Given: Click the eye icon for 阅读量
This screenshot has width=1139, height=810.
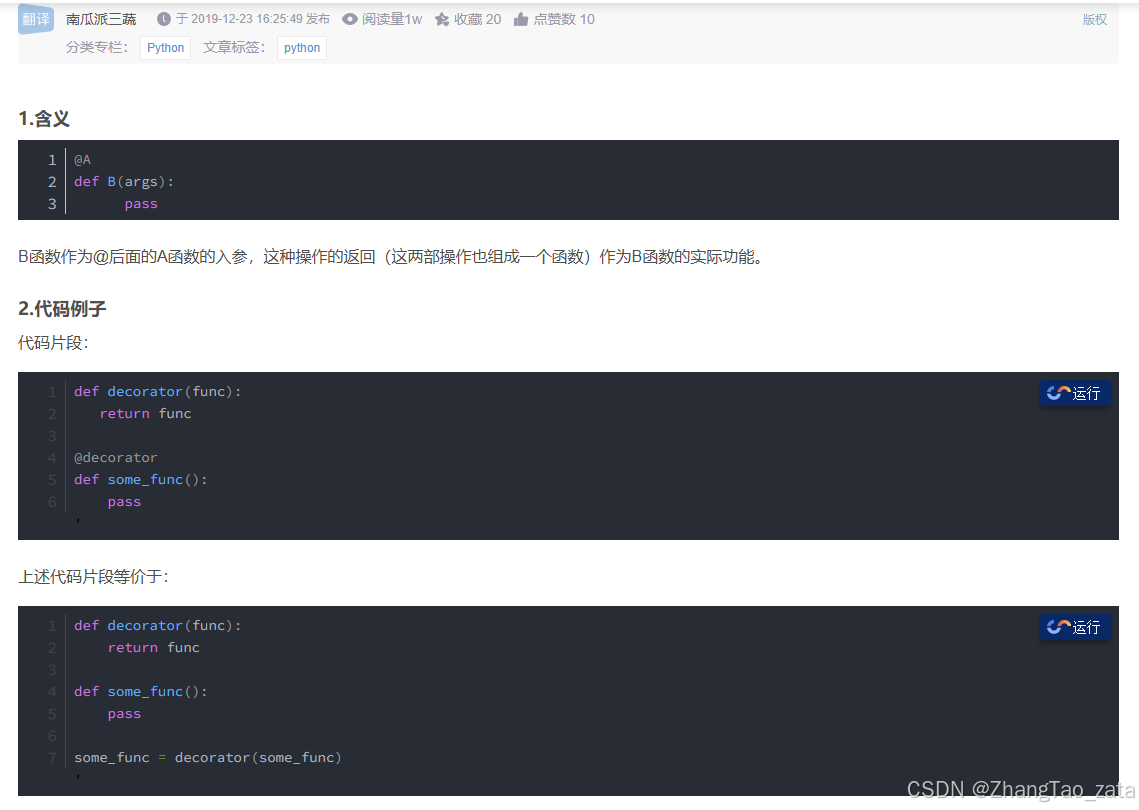Looking at the screenshot, I should tap(350, 20).
